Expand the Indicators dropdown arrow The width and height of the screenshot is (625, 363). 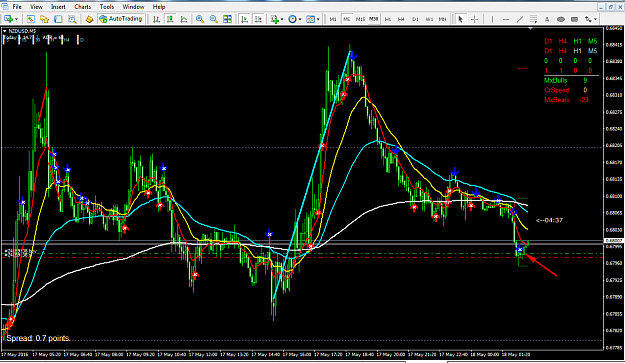[x=282, y=19]
